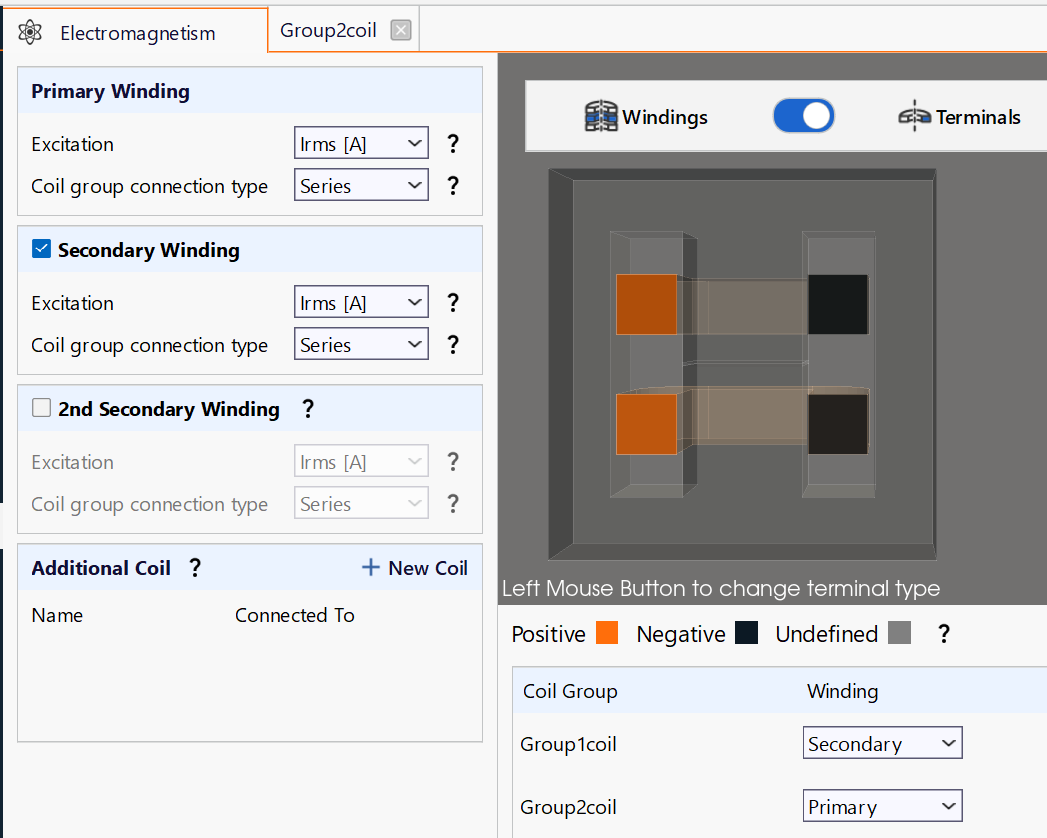Viewport: 1047px width, 838px height.
Task: Select the Group2coil row label in table
Action: 568,807
